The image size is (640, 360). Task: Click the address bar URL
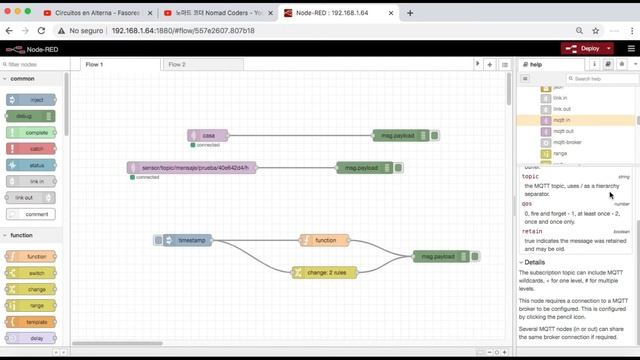183,31
